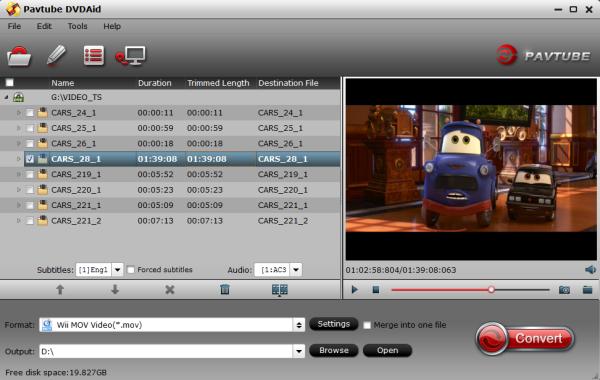Open the Edit pencil tool
The image size is (600, 380).
coord(56,56)
